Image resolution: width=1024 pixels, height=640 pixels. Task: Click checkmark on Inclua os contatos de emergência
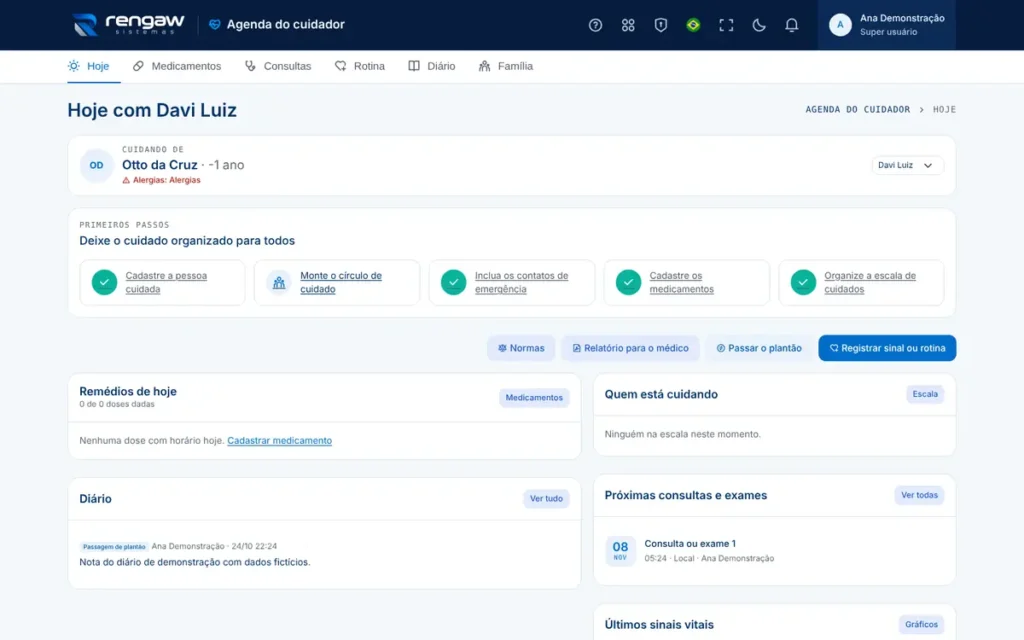(x=453, y=282)
